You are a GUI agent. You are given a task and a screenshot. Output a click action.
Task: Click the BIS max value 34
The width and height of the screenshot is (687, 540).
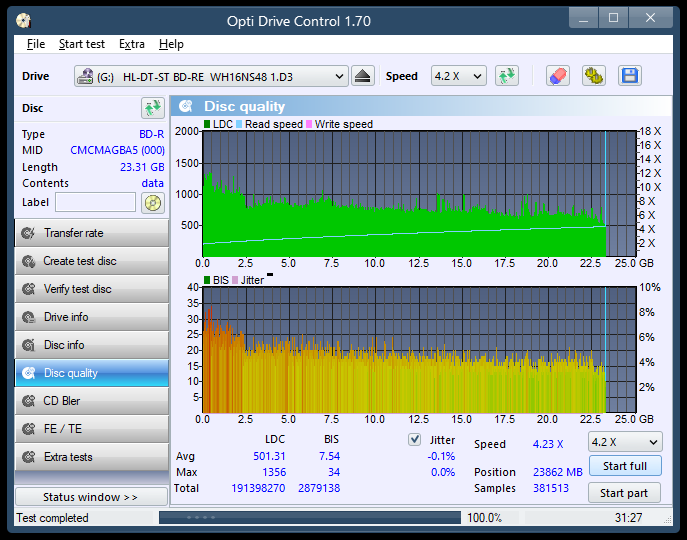click(334, 472)
